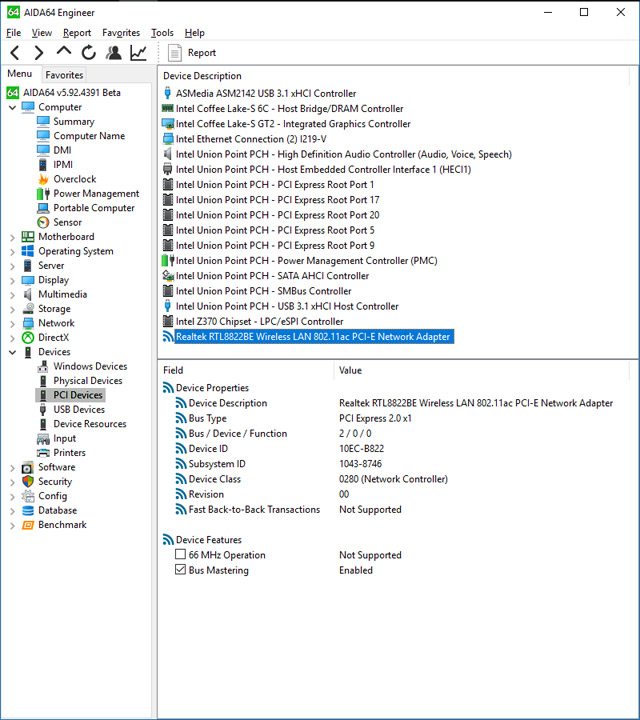640x720 pixels.
Task: Click the Device ID value 10EC-B822
Action: [x=361, y=449]
